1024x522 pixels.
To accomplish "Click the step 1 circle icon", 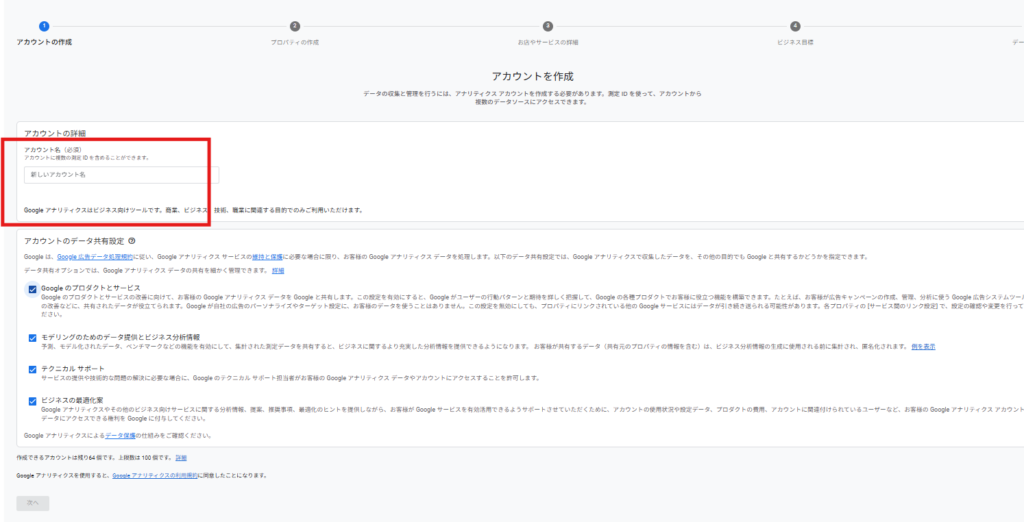I will [43, 26].
